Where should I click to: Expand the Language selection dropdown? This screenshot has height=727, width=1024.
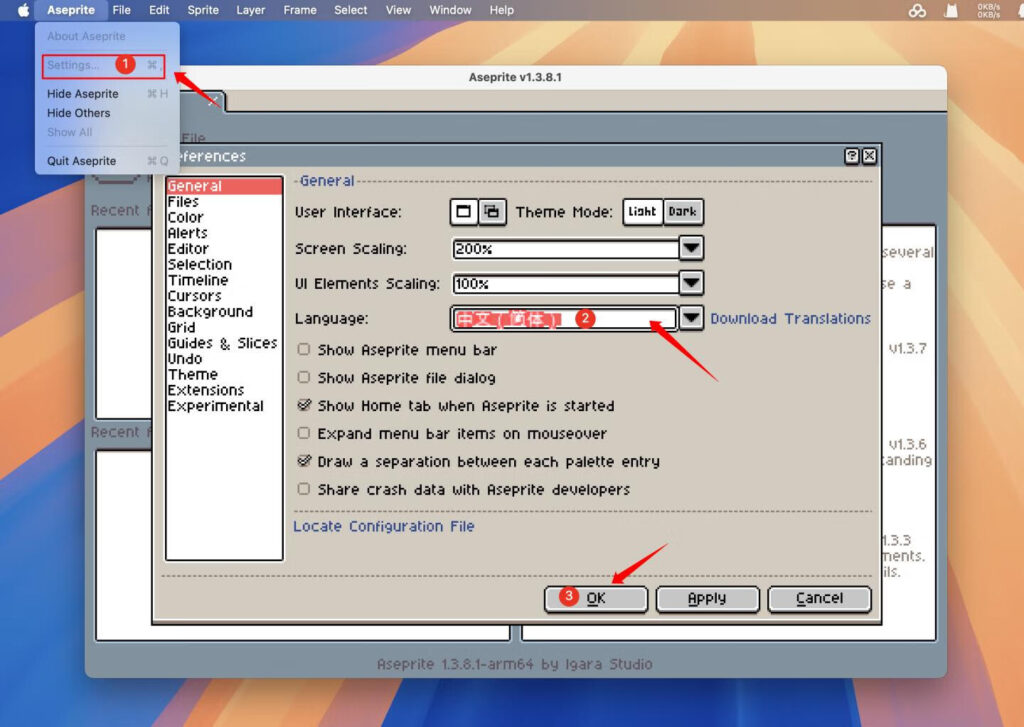pos(690,318)
